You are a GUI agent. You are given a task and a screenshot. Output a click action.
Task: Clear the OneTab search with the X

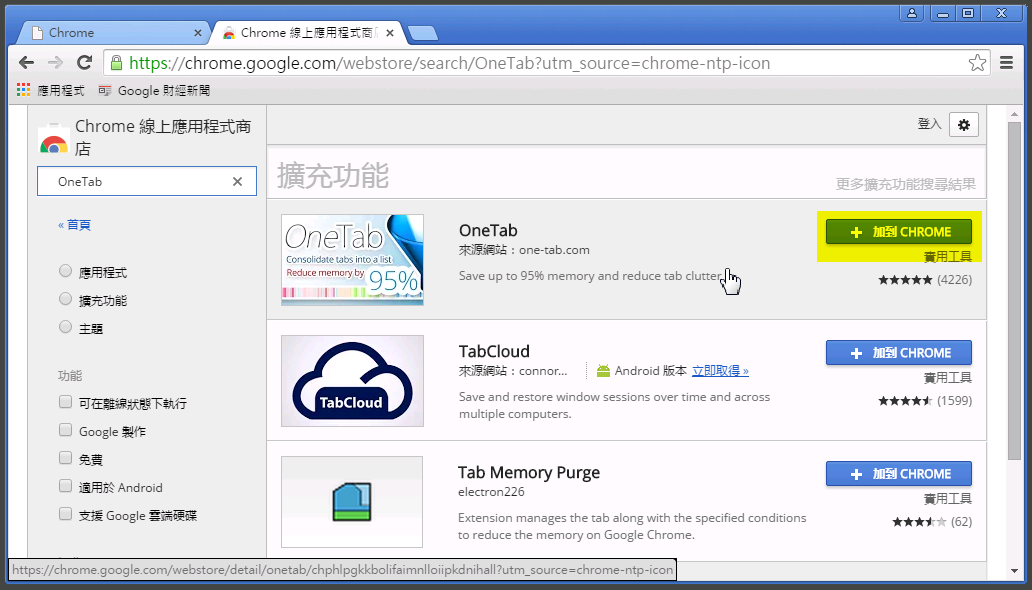point(238,181)
